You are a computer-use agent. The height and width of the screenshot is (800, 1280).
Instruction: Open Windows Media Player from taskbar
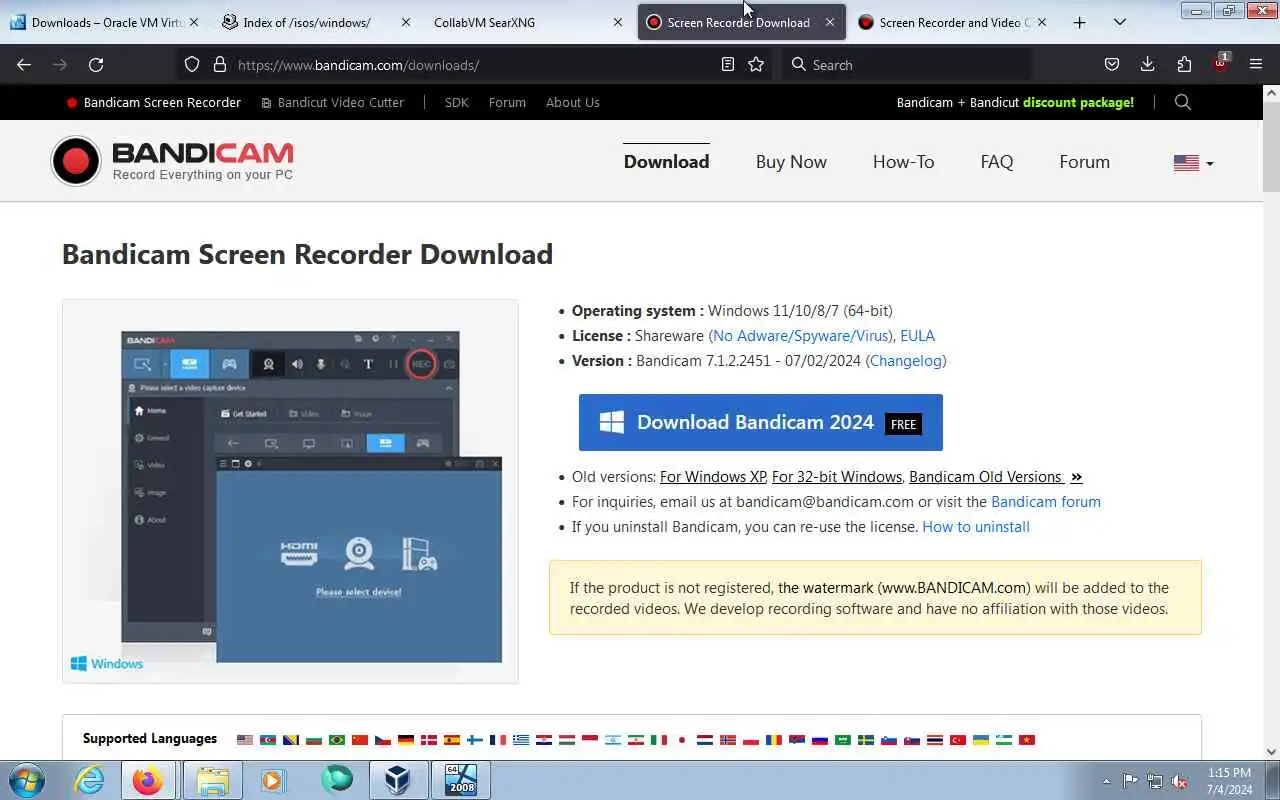pos(273,780)
